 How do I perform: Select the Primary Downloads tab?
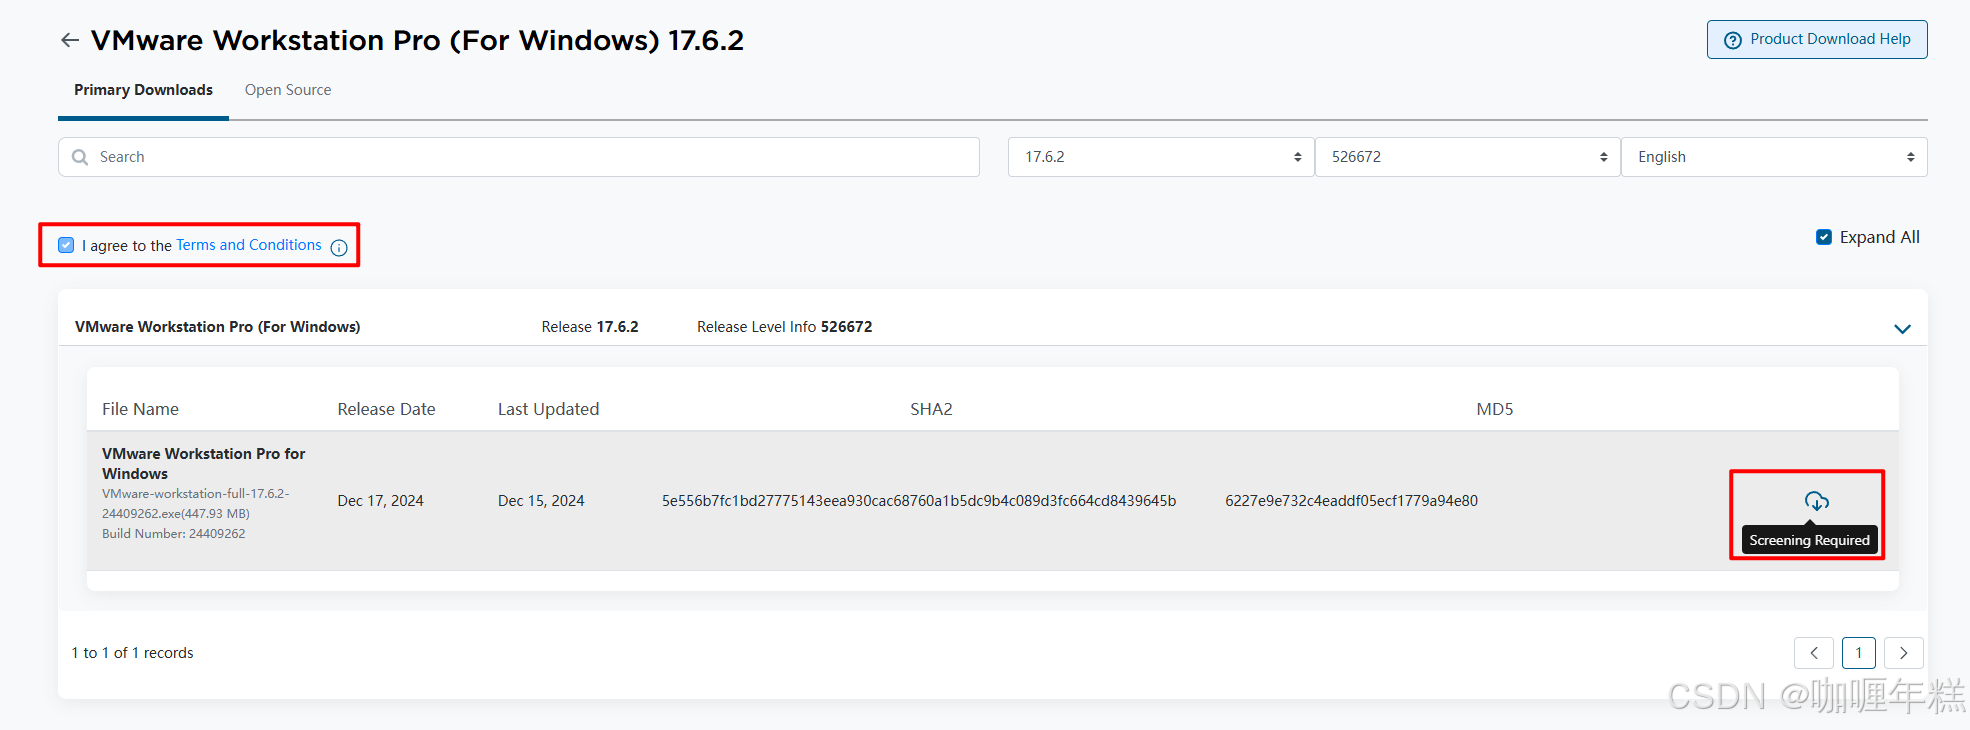point(143,90)
